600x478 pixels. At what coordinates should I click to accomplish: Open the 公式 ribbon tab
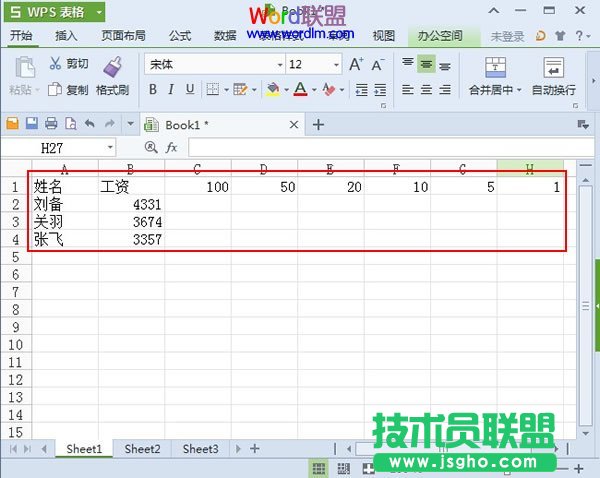click(x=180, y=36)
